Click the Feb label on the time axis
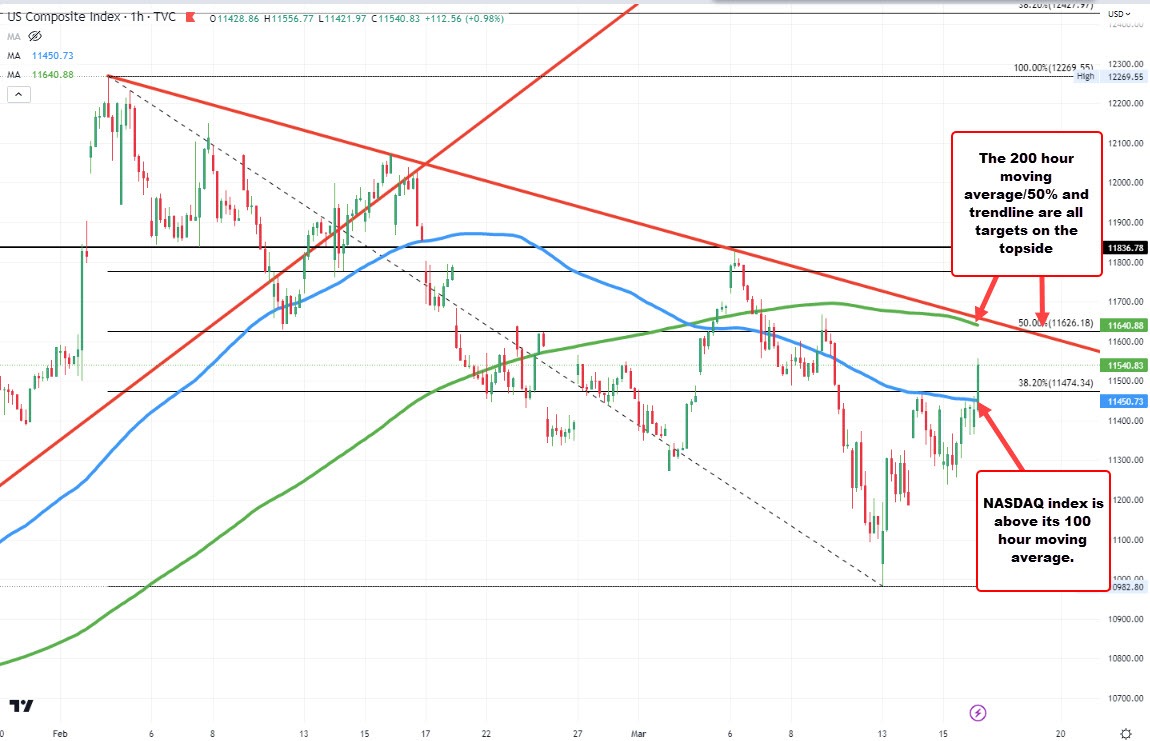The image size is (1150, 741). pyautogui.click(x=60, y=734)
